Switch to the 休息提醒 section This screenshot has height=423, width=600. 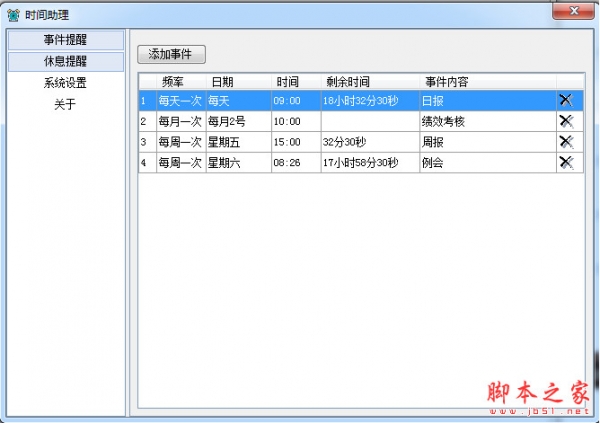66,61
